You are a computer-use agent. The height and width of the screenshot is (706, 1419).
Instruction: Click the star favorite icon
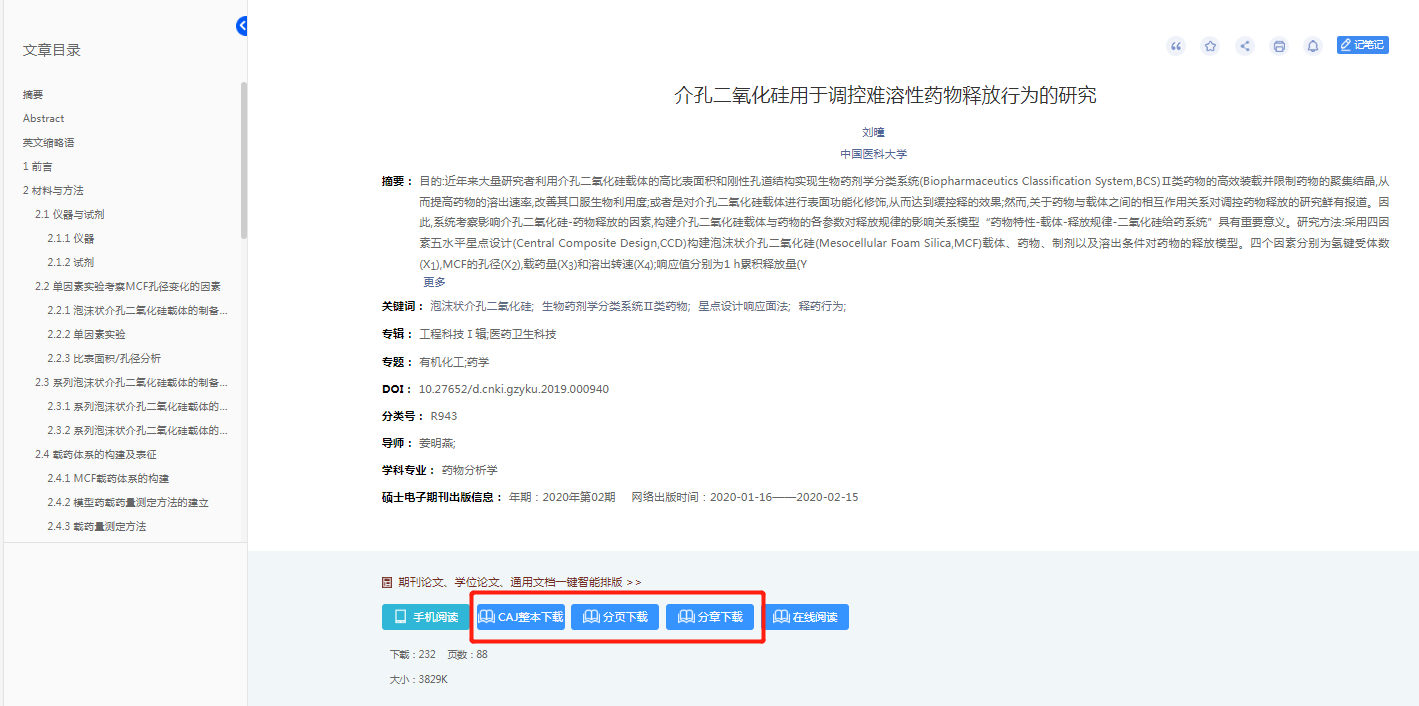(1210, 46)
